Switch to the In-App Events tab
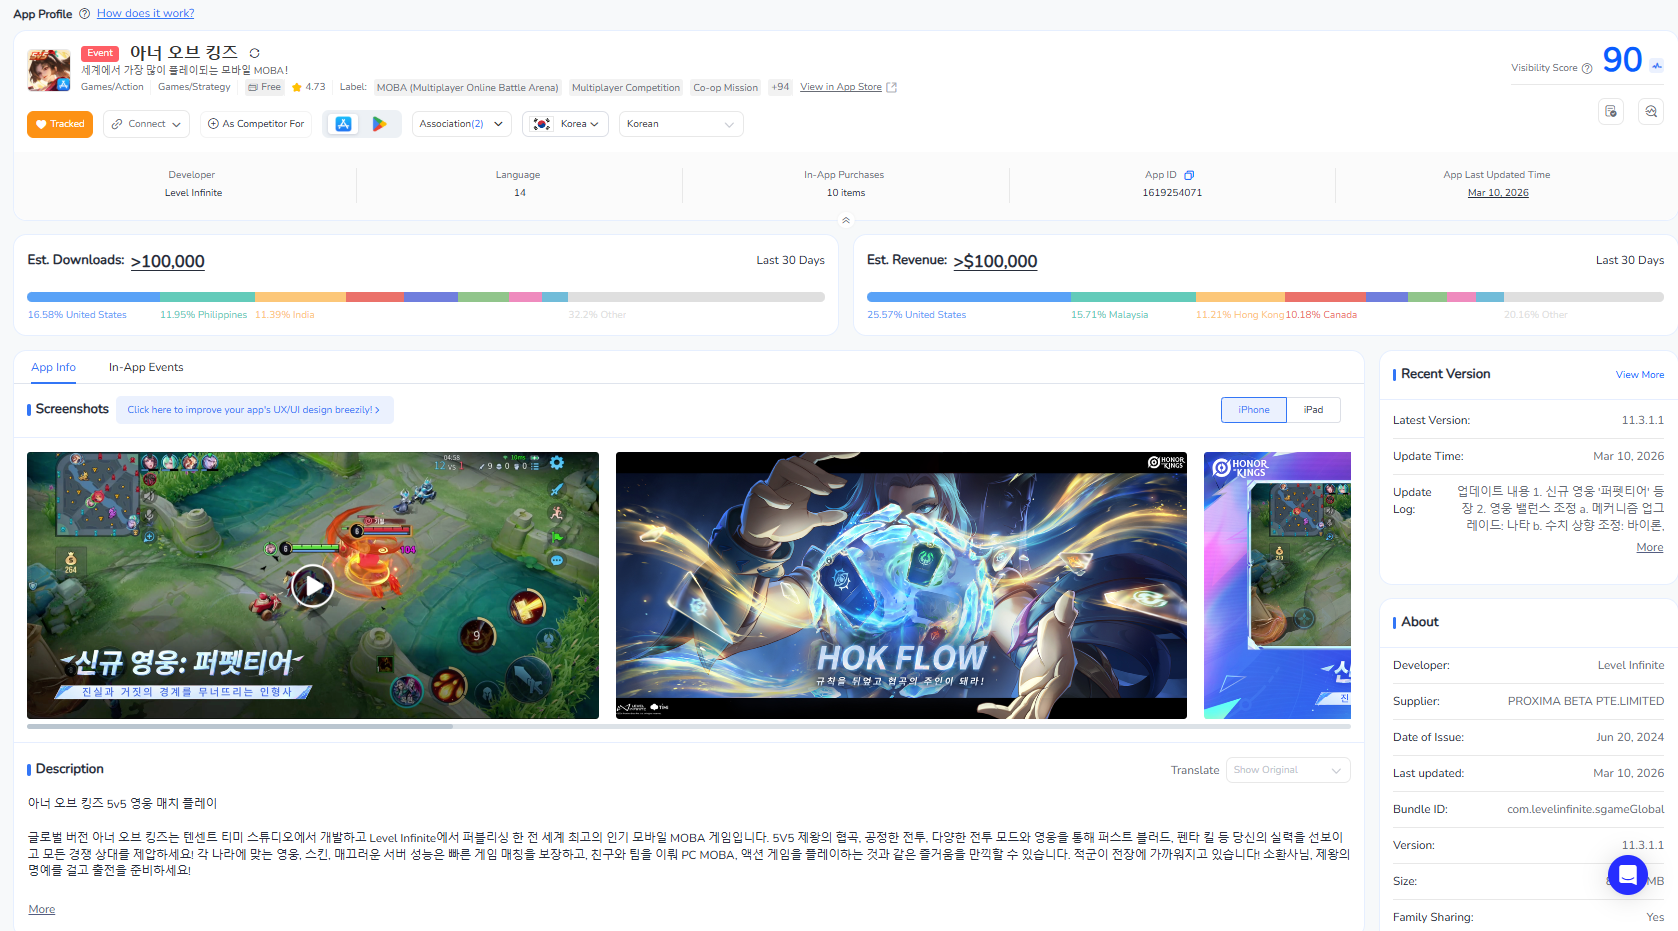This screenshot has height=931, width=1678. coord(146,367)
